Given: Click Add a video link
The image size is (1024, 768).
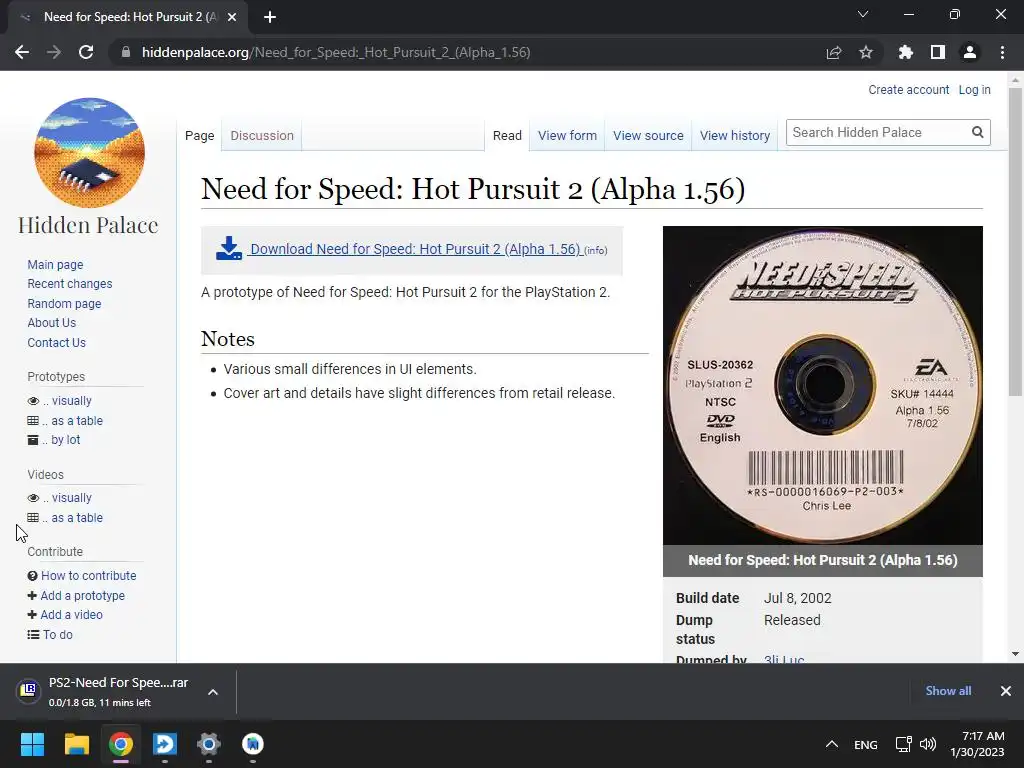Looking at the screenshot, I should pos(71,615).
